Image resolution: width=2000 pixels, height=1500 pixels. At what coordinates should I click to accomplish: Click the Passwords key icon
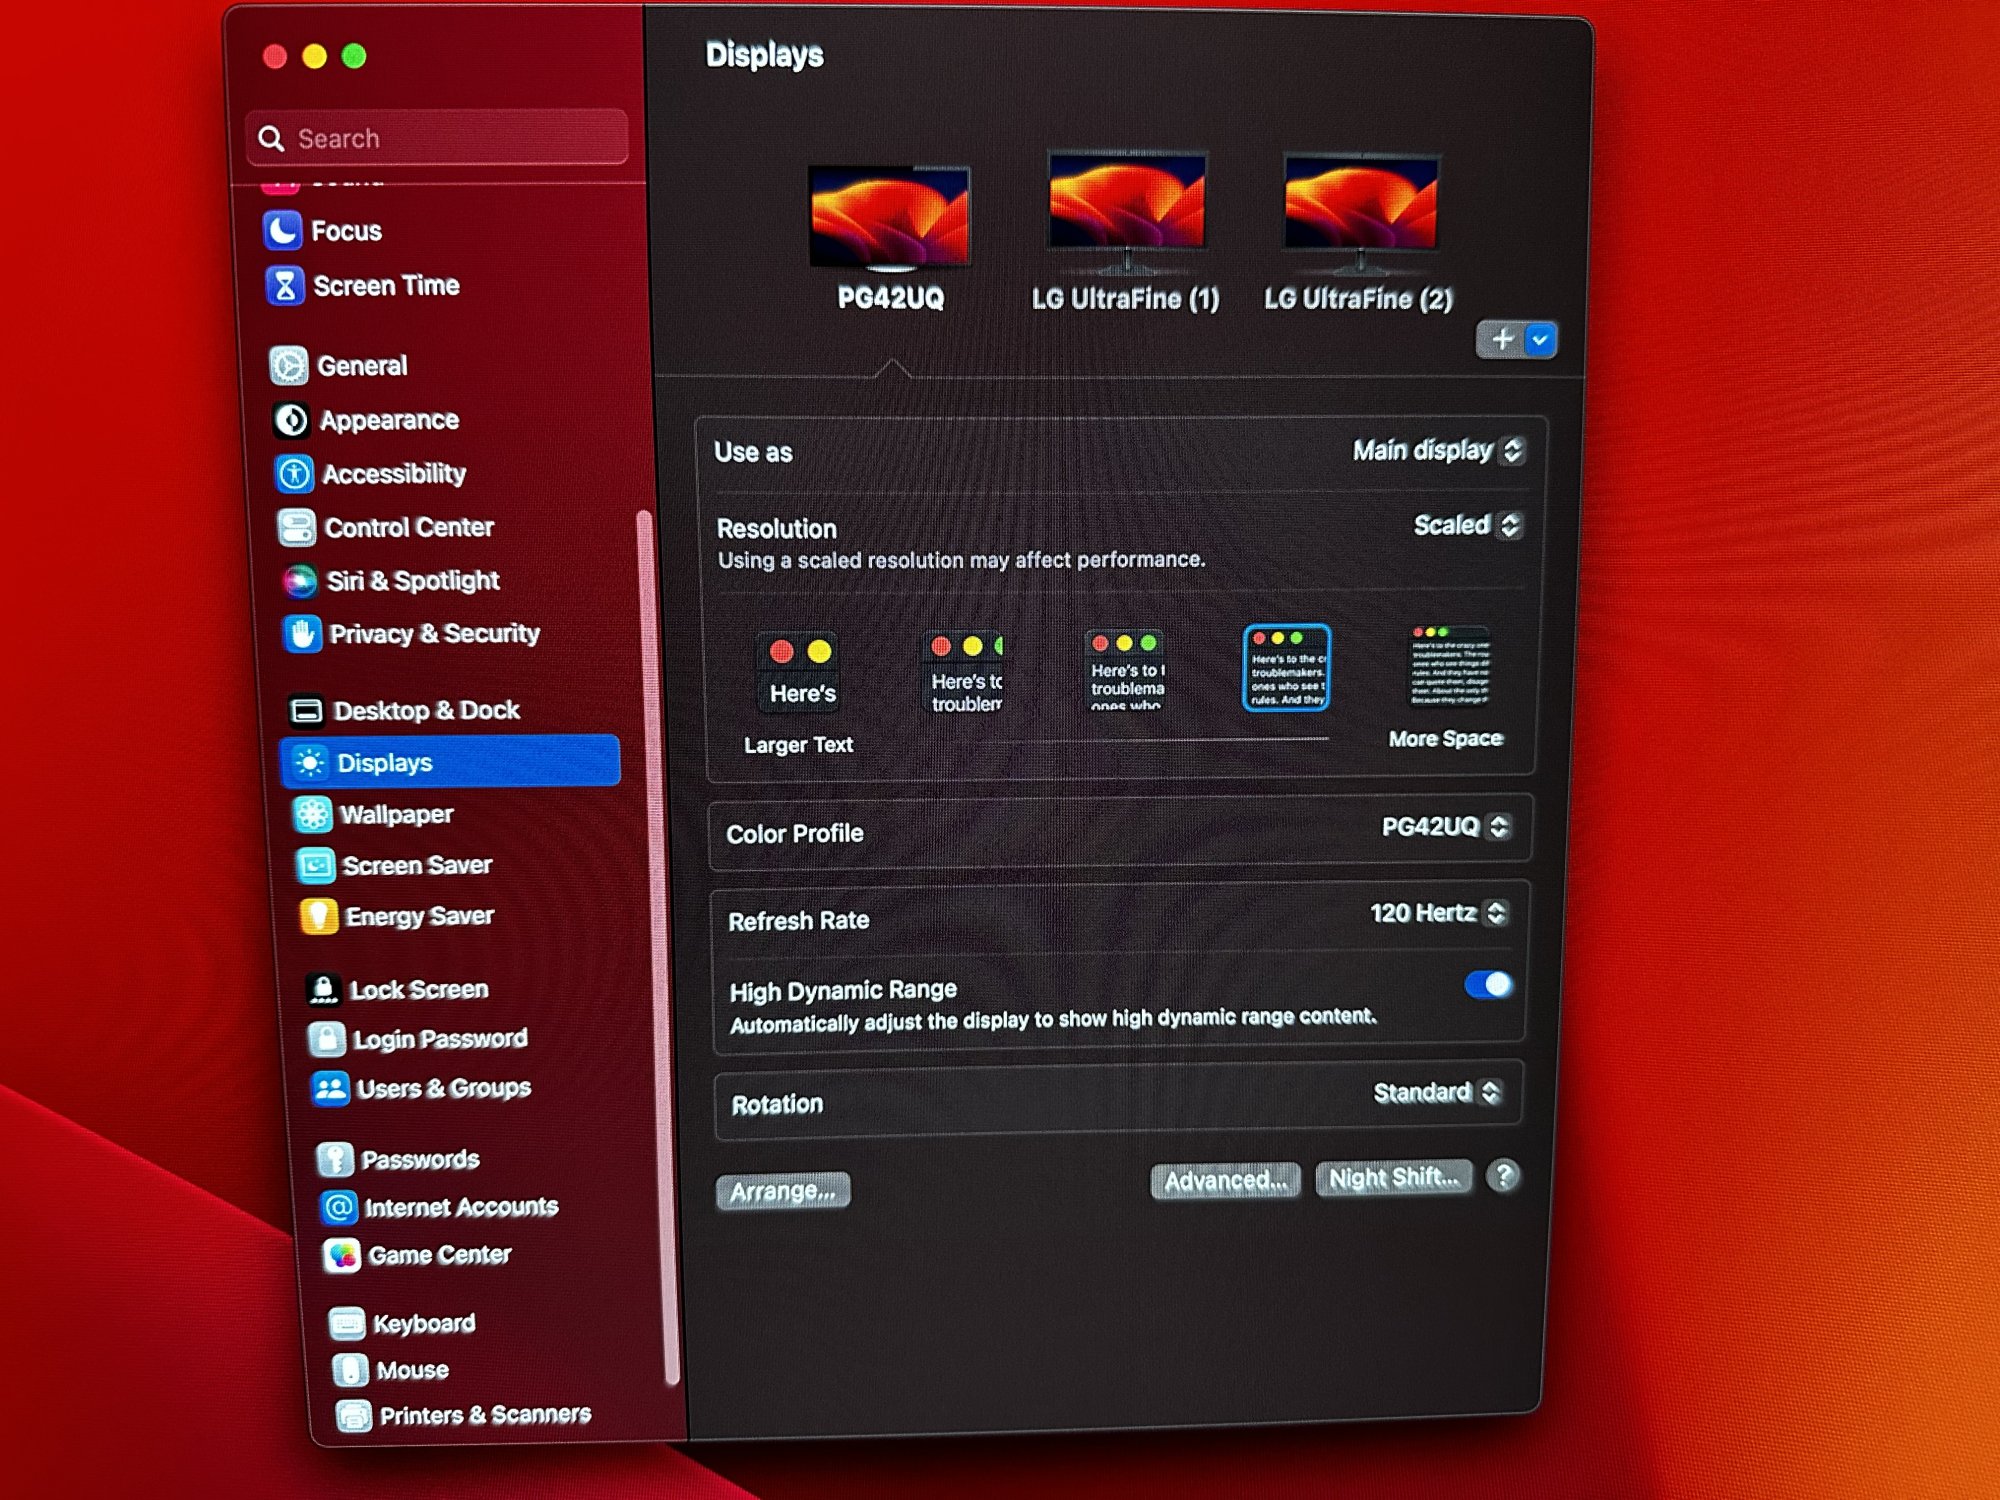coord(334,1160)
